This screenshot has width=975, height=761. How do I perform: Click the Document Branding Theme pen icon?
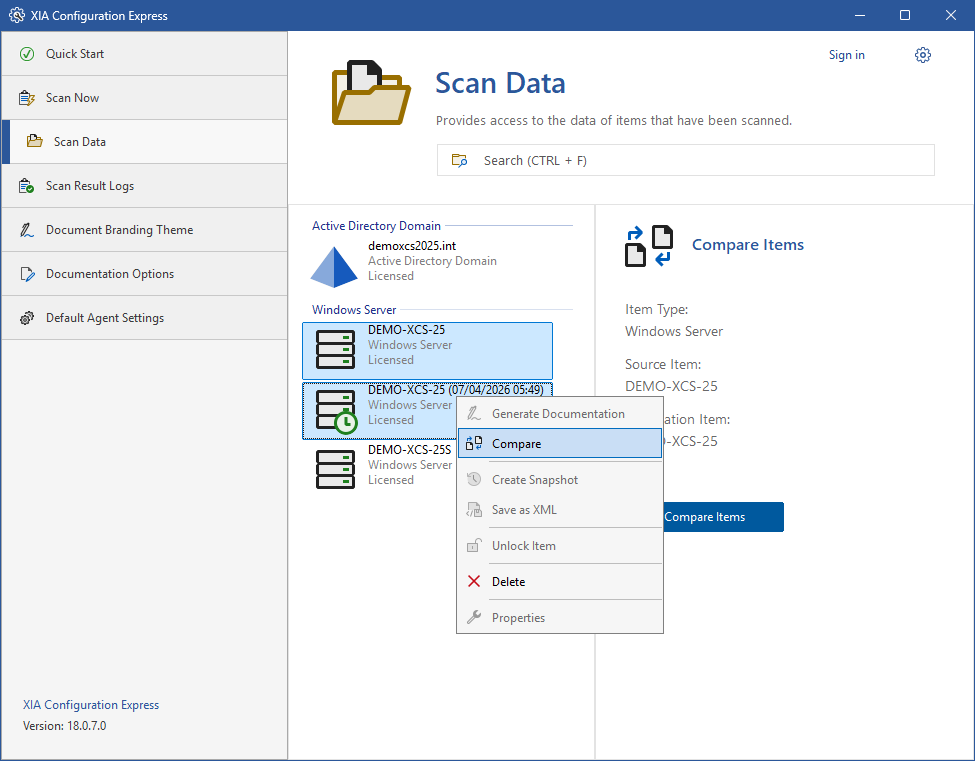click(x=27, y=230)
